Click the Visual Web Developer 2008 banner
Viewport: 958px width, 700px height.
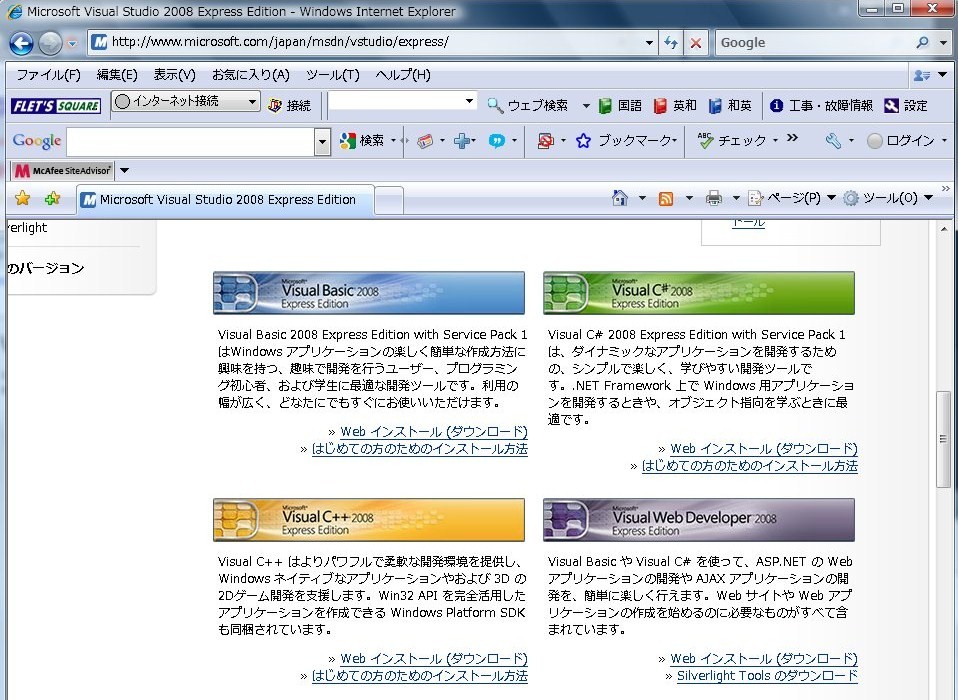698,520
